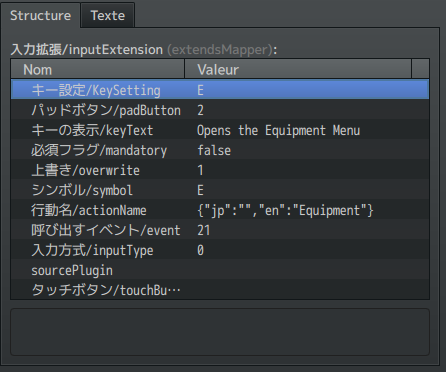446x372 pixels.
Task: Open the Texte tab
Action: pyautogui.click(x=108, y=16)
